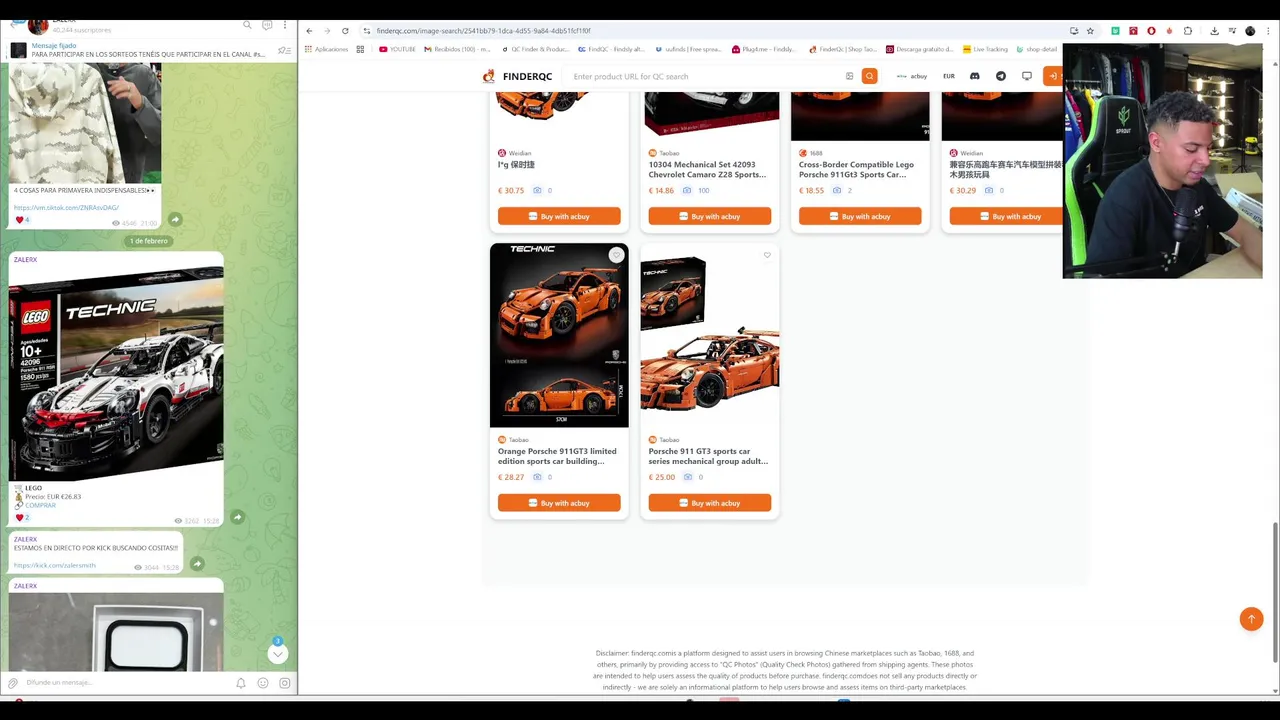Image resolution: width=1280 pixels, height=720 pixels.
Task: Click 'Buy with acbuy' for the €30.75 item
Action: point(559,216)
